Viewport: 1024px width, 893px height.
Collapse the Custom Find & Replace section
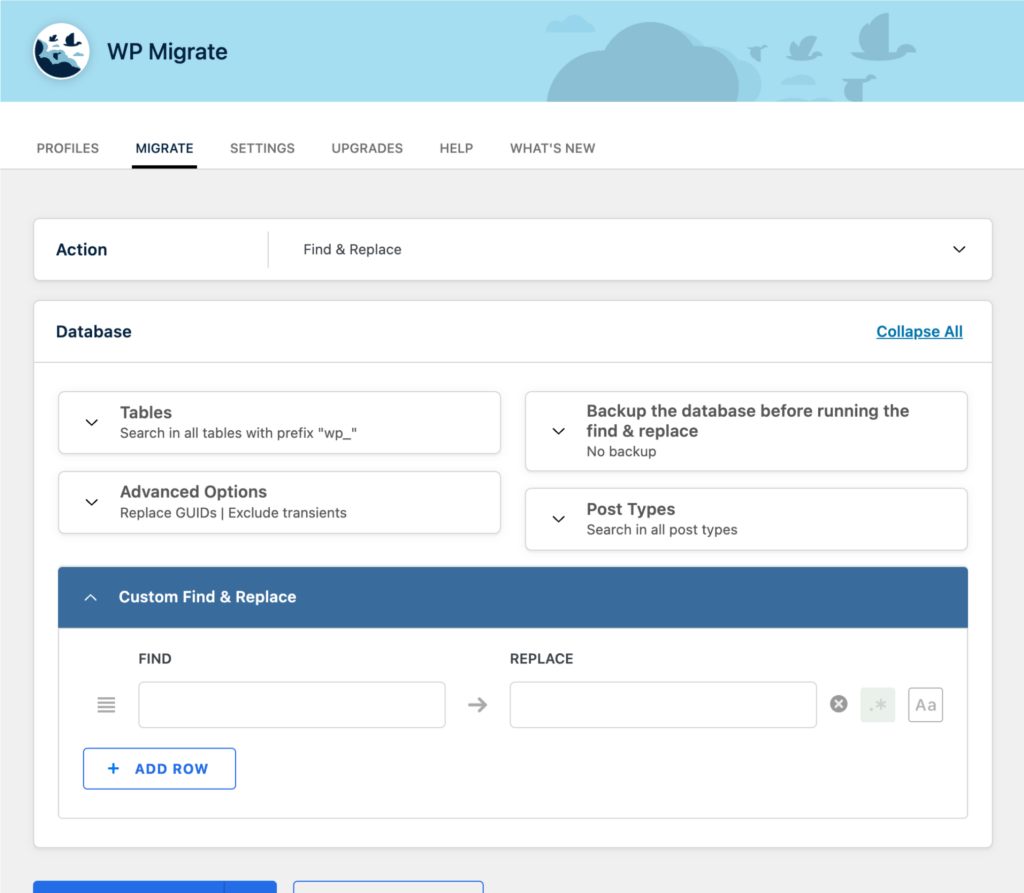pyautogui.click(x=91, y=597)
